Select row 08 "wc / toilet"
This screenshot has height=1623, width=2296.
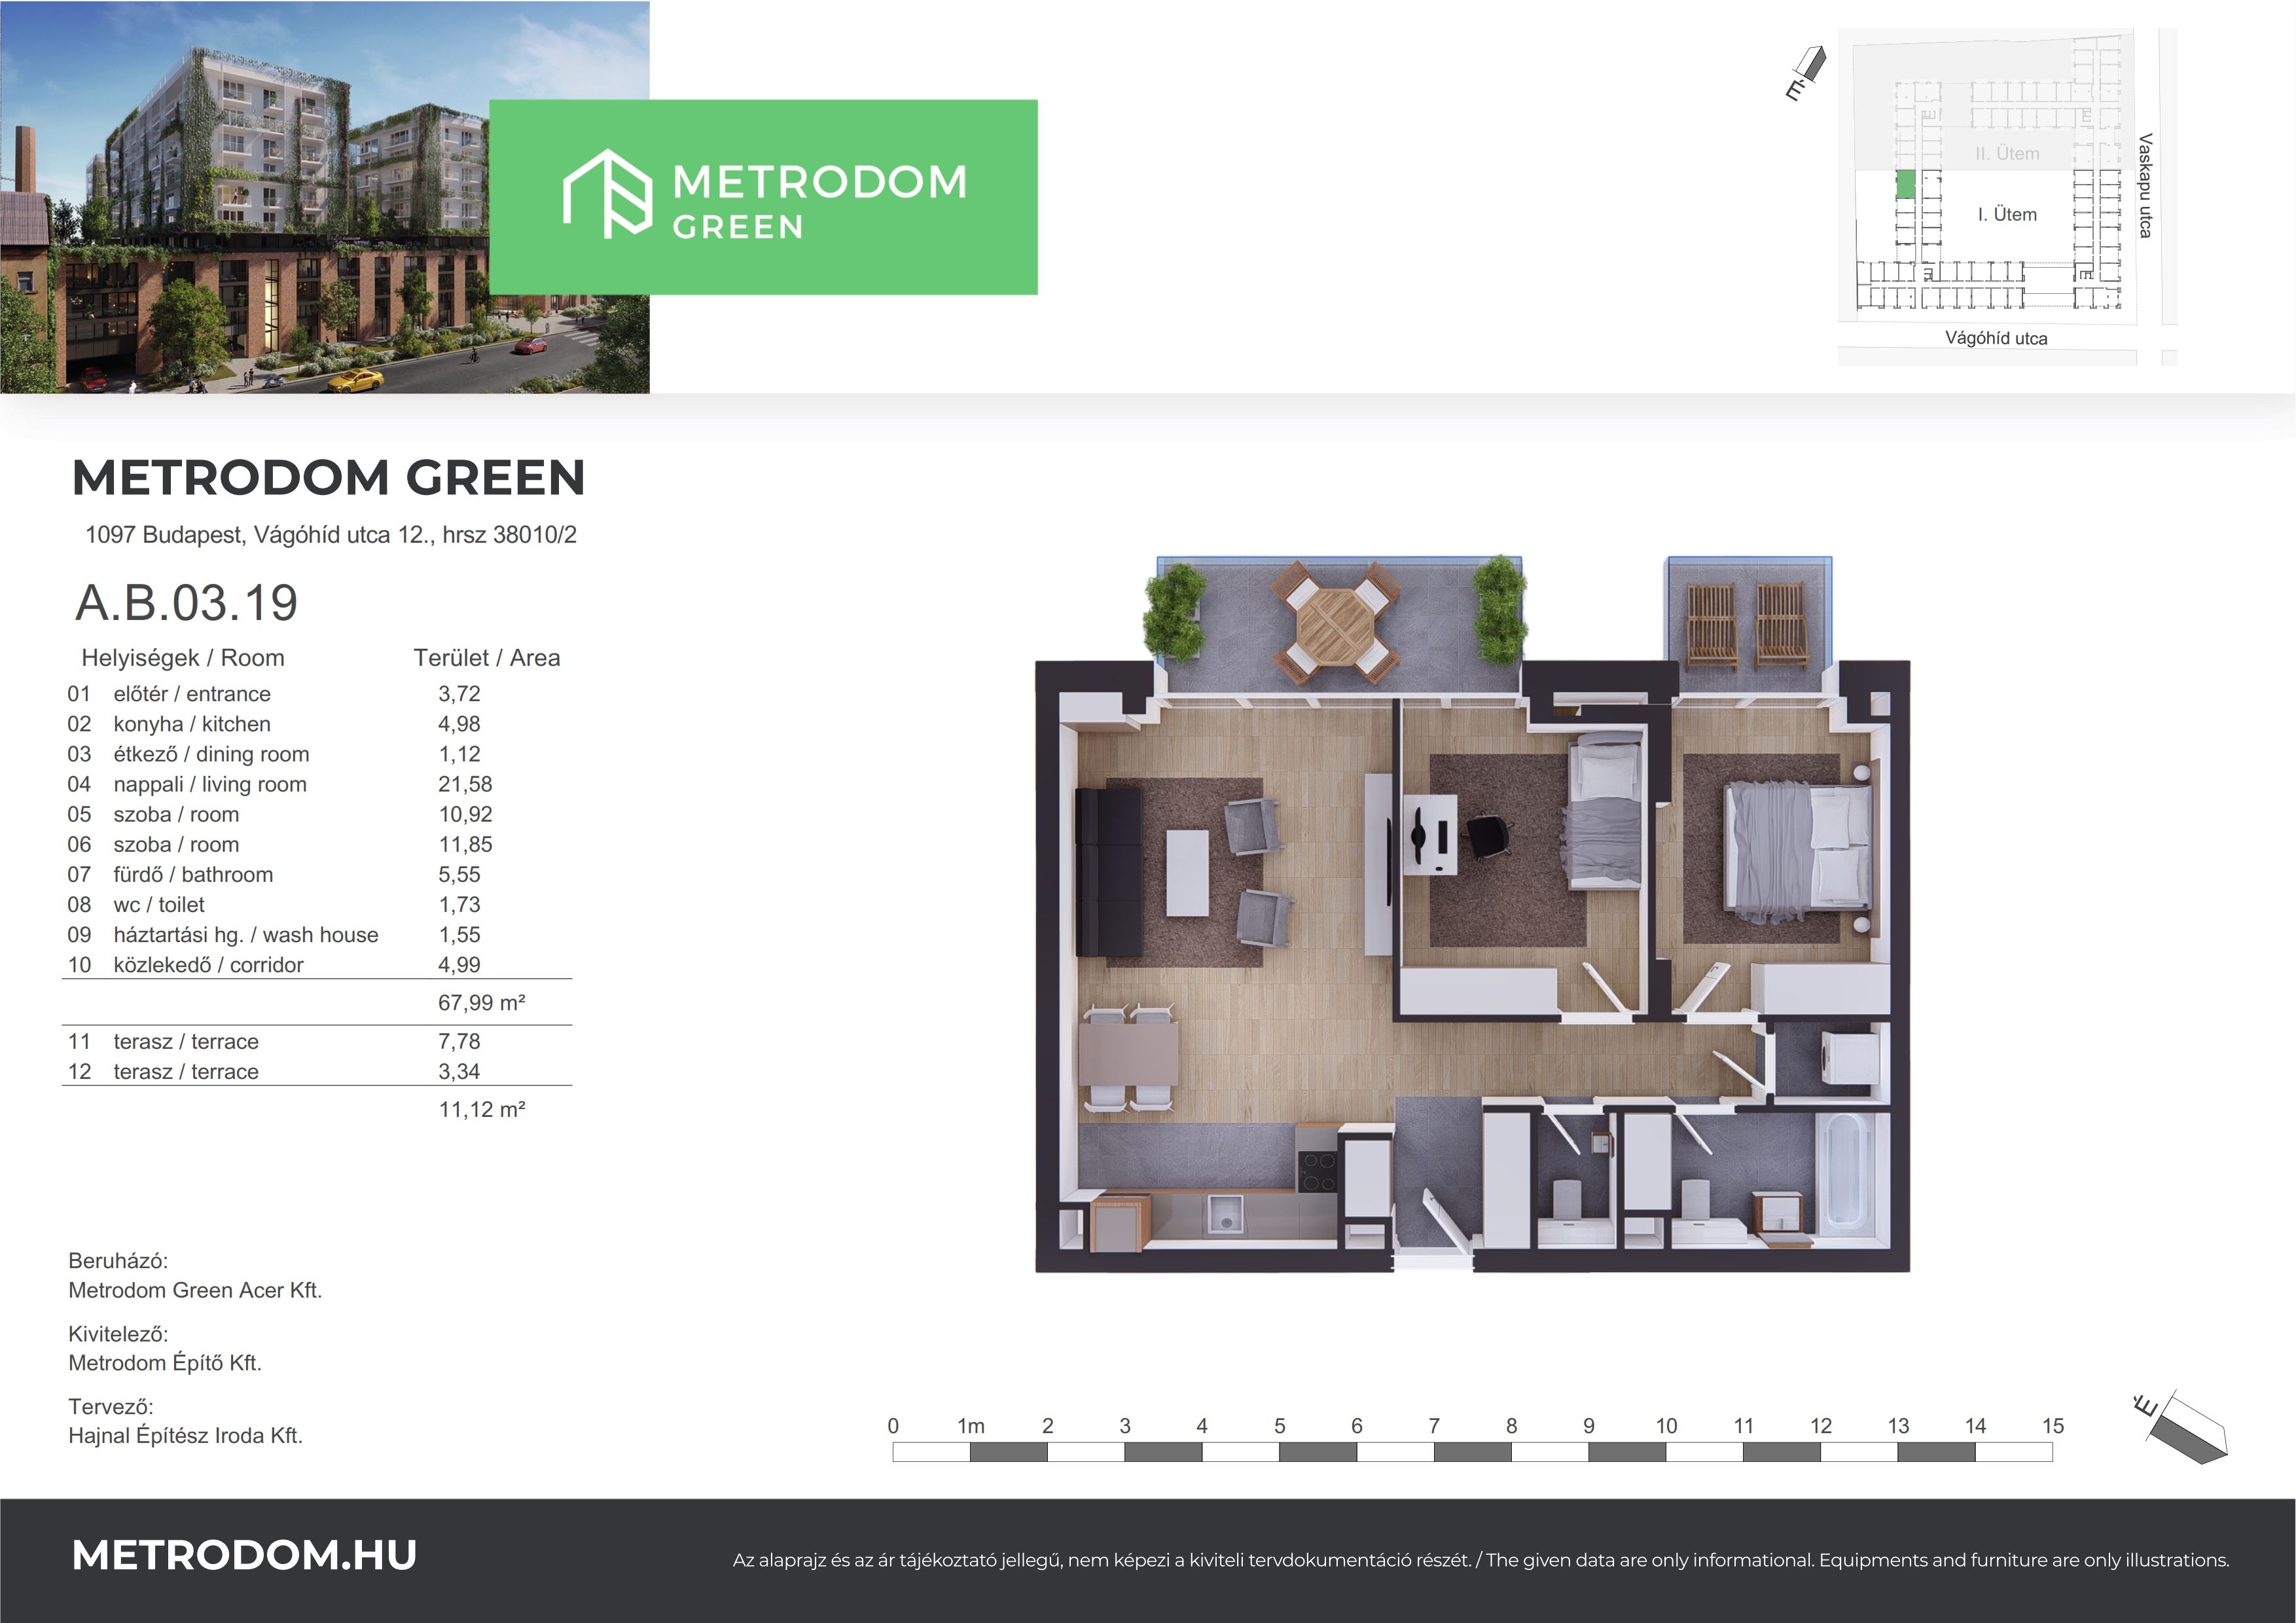point(317,904)
